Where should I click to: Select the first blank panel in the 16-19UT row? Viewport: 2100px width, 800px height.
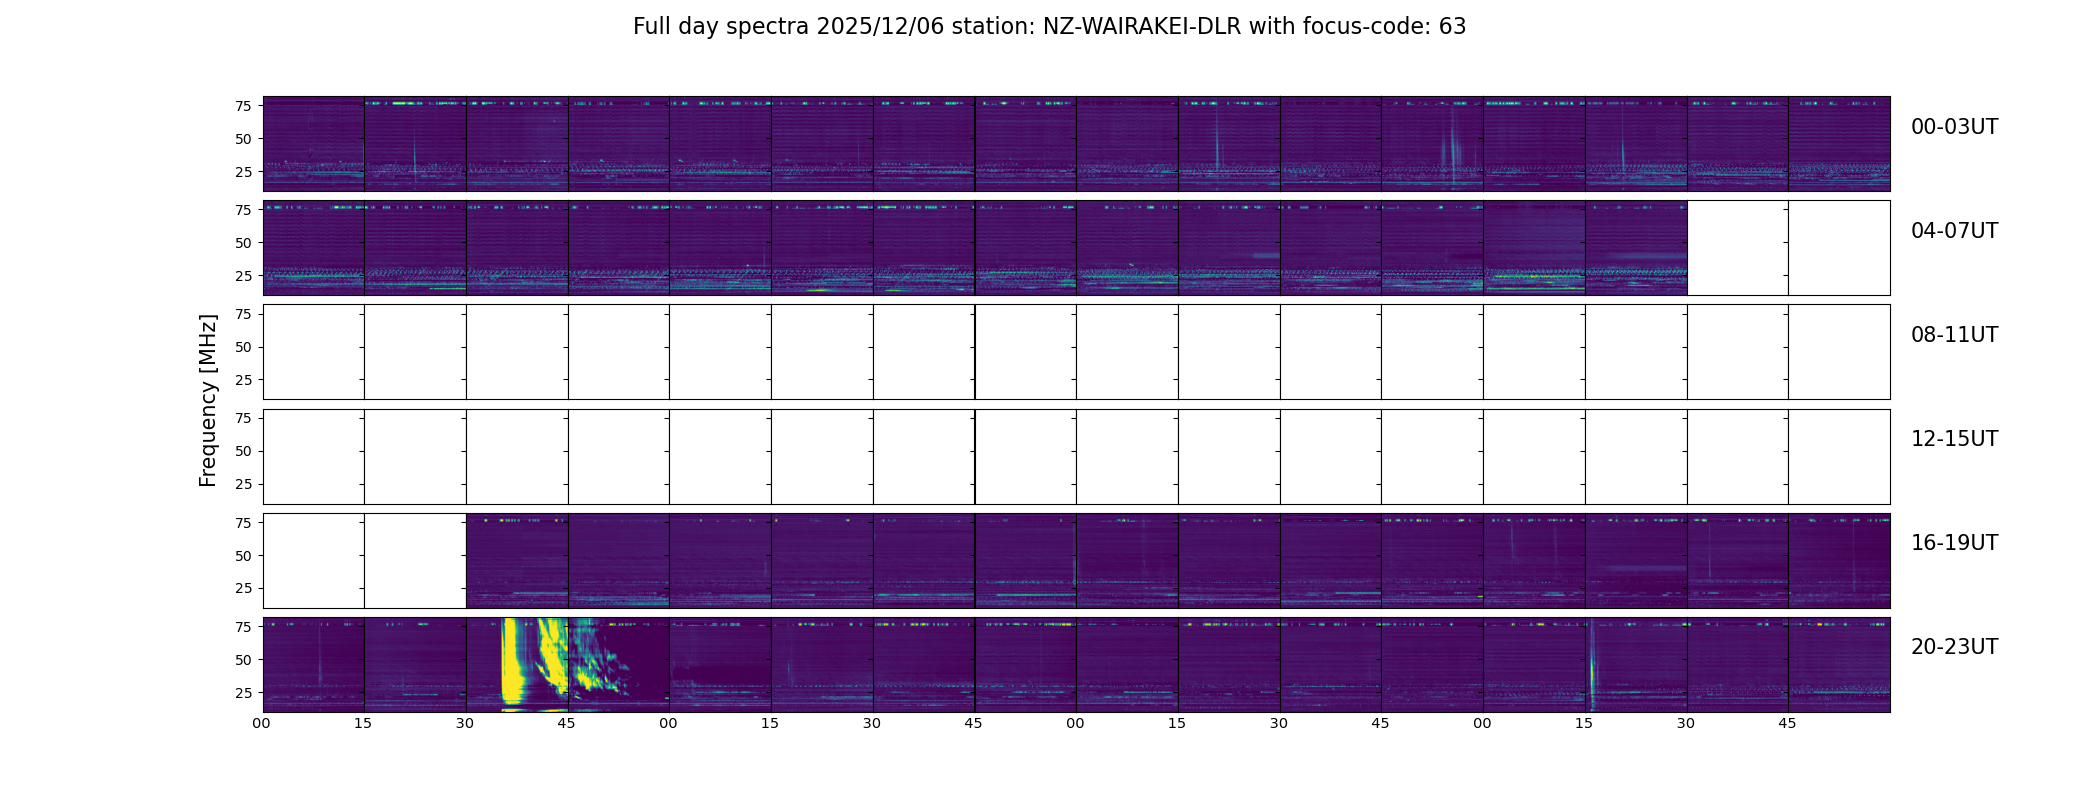click(x=314, y=561)
